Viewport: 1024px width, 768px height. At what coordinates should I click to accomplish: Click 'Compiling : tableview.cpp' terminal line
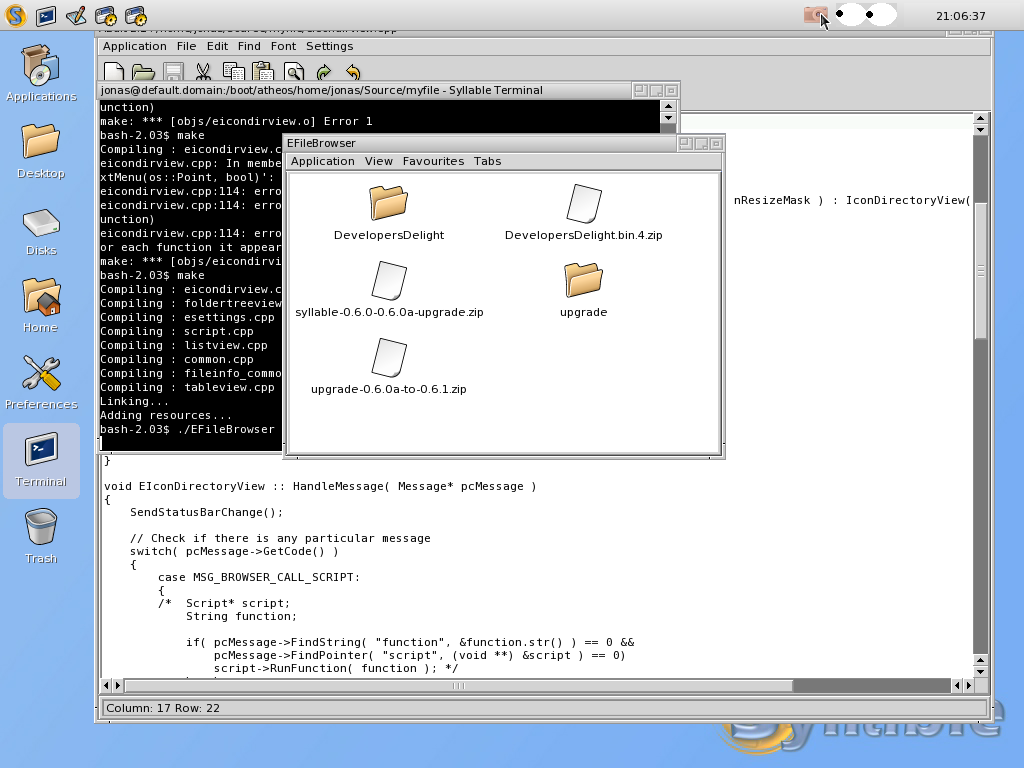[x=187, y=387]
